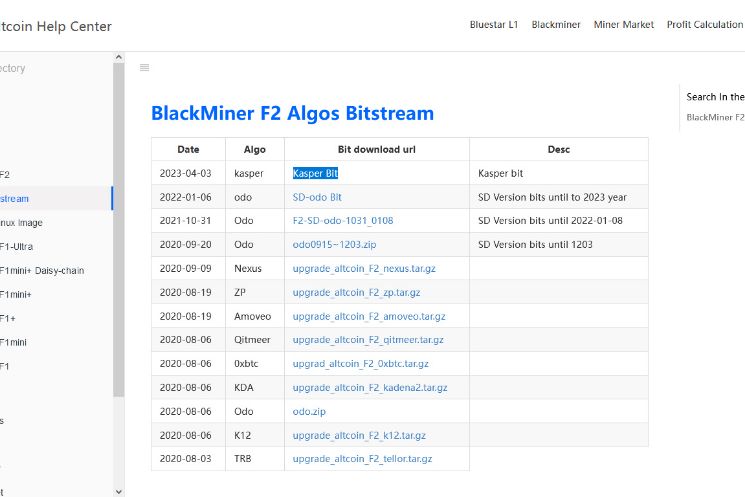Click the SD-odo Bit download link
This screenshot has width=745, height=497.
tap(317, 197)
